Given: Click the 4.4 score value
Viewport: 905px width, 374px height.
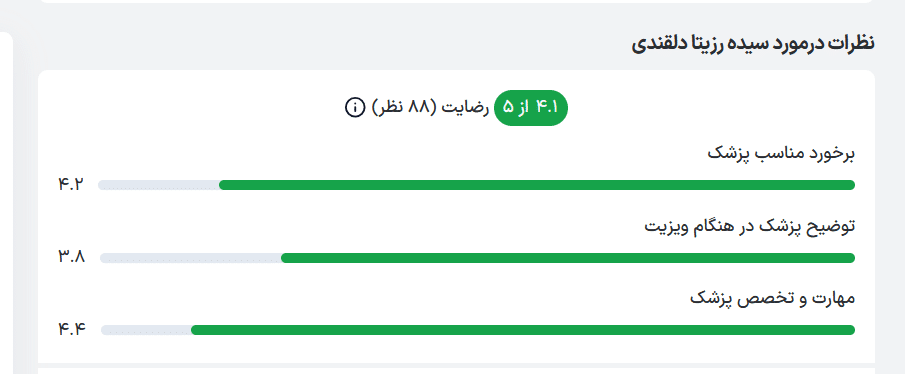Looking at the screenshot, I should 72,330.
